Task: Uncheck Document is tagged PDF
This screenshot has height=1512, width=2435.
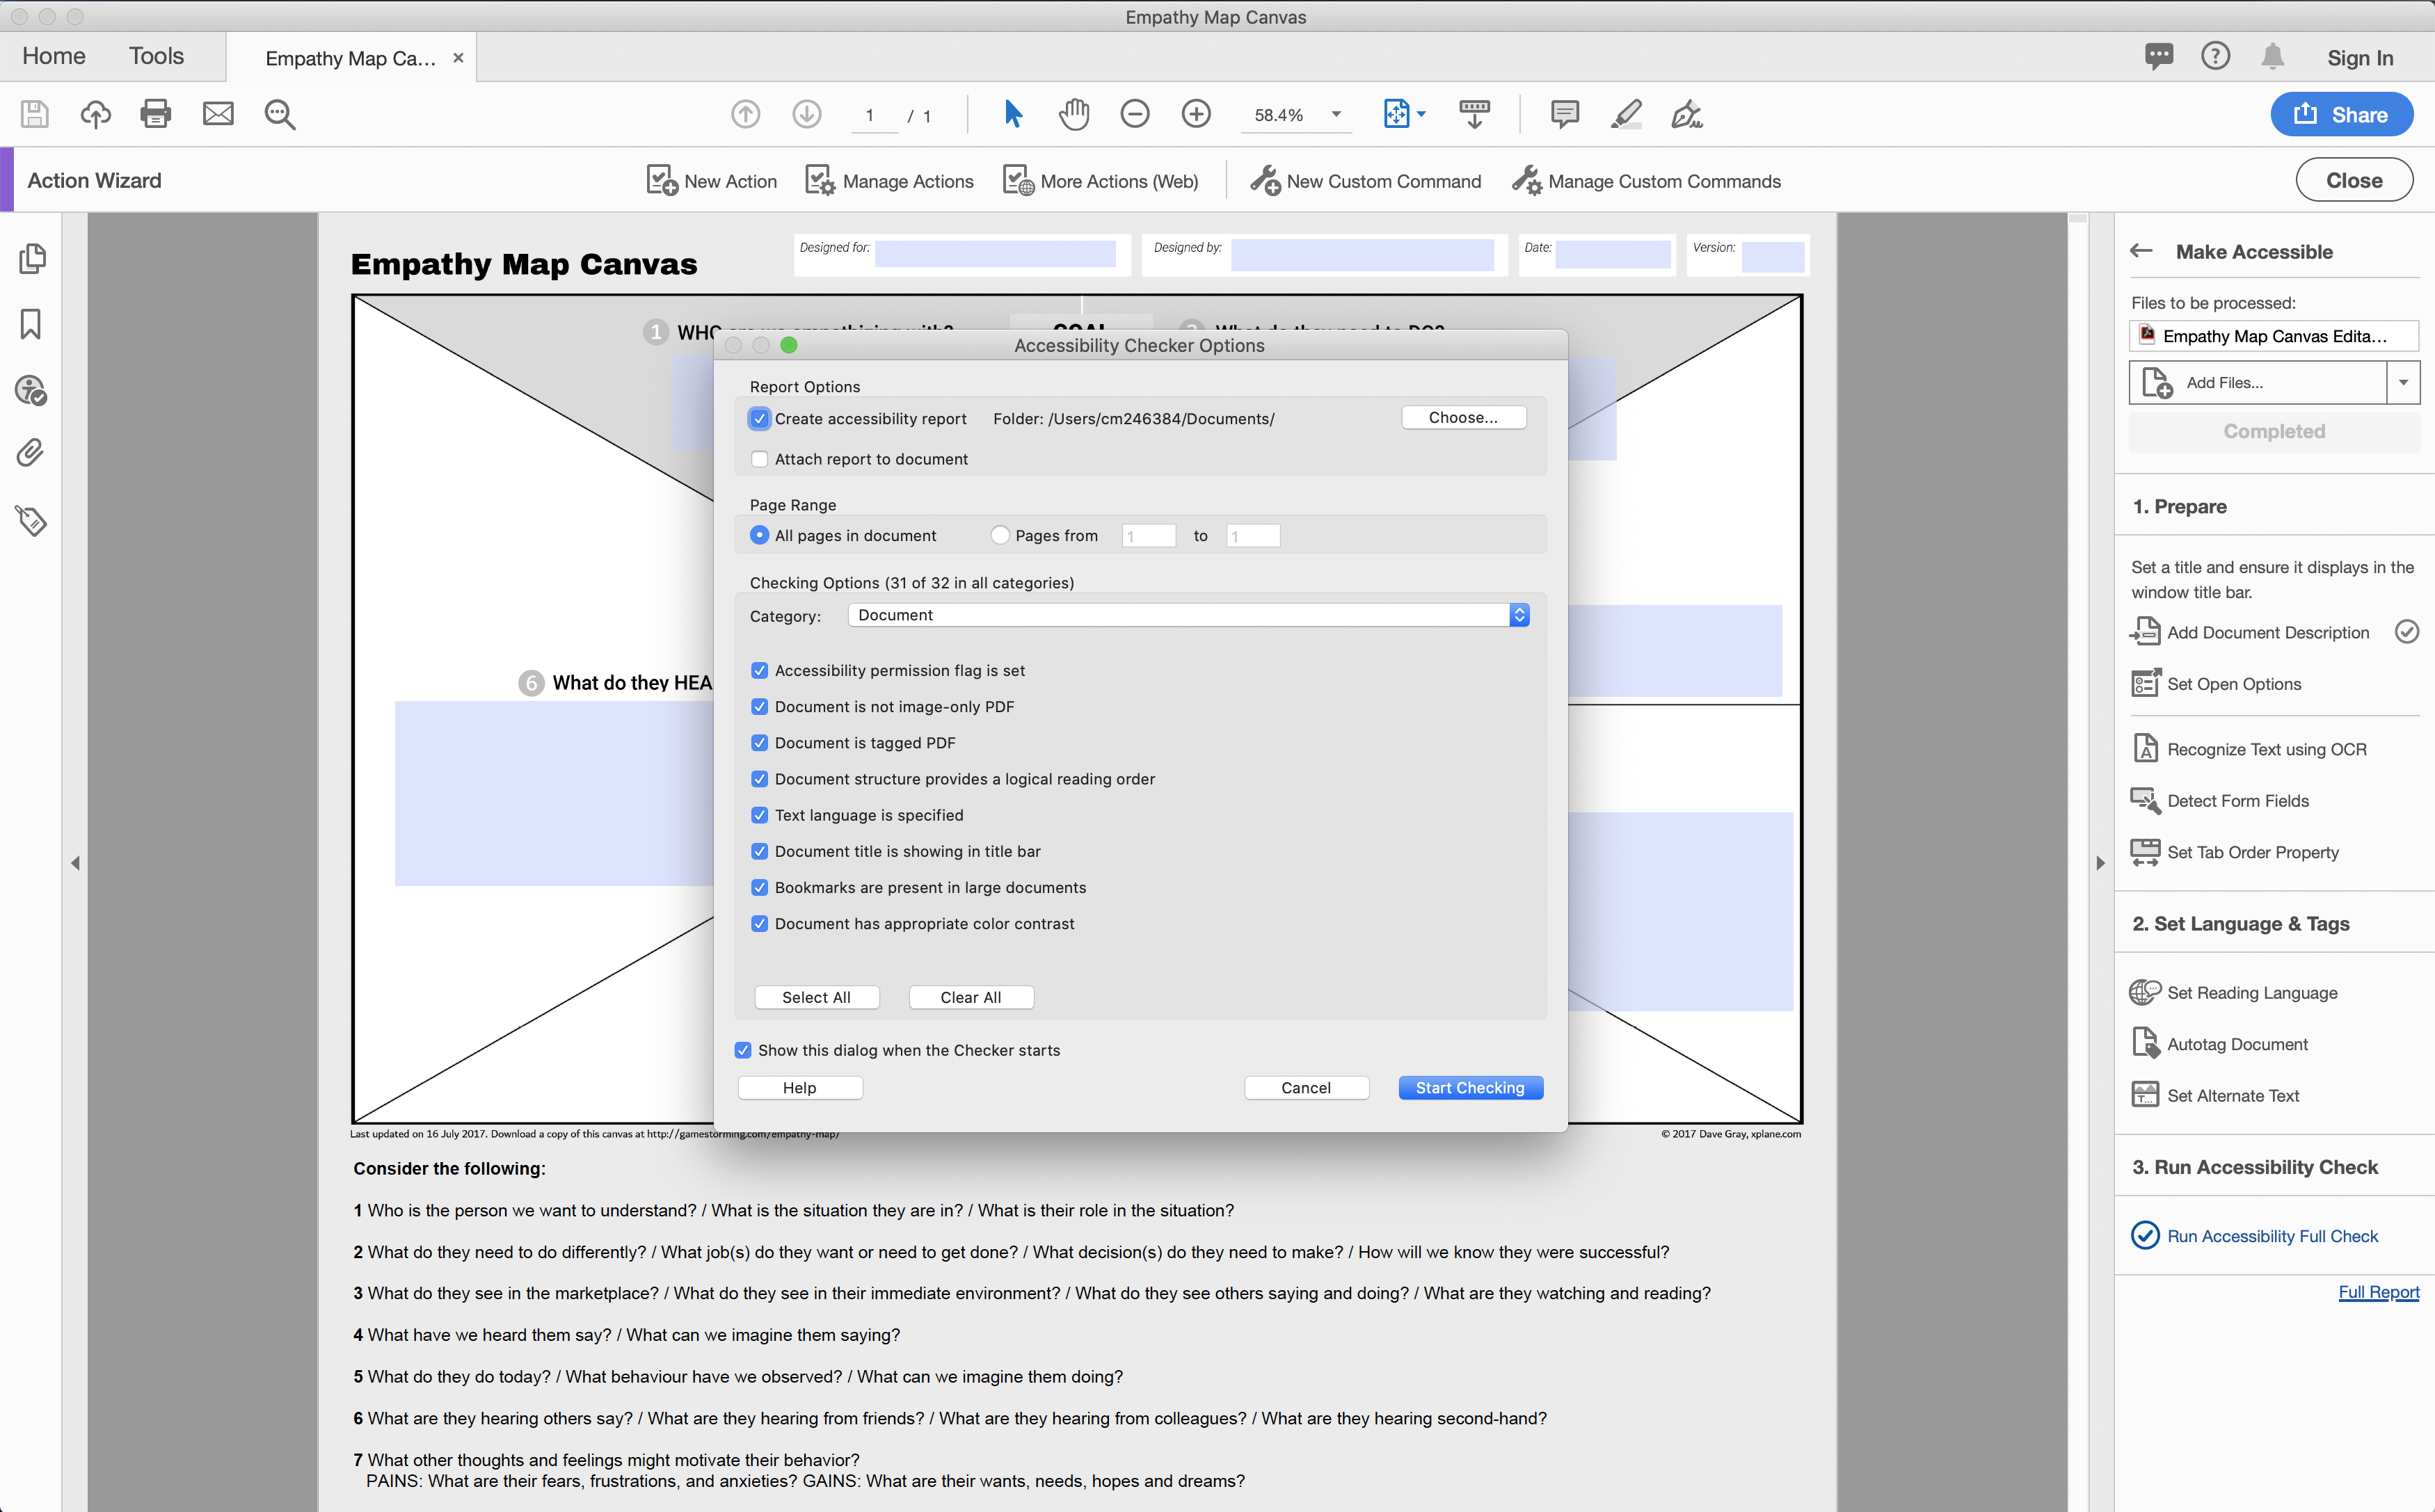Action: tap(760, 743)
